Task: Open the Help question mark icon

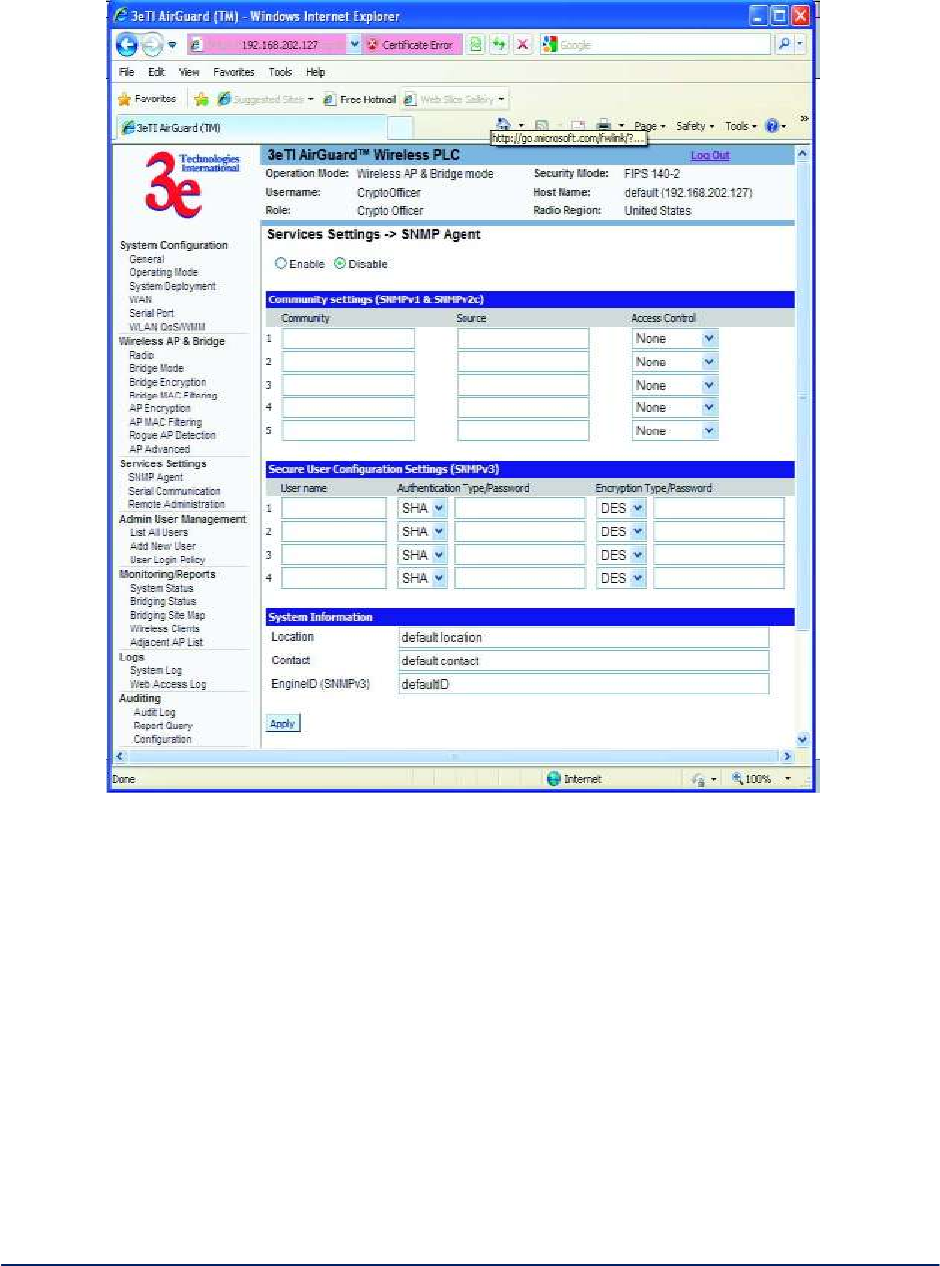Action: click(x=771, y=126)
